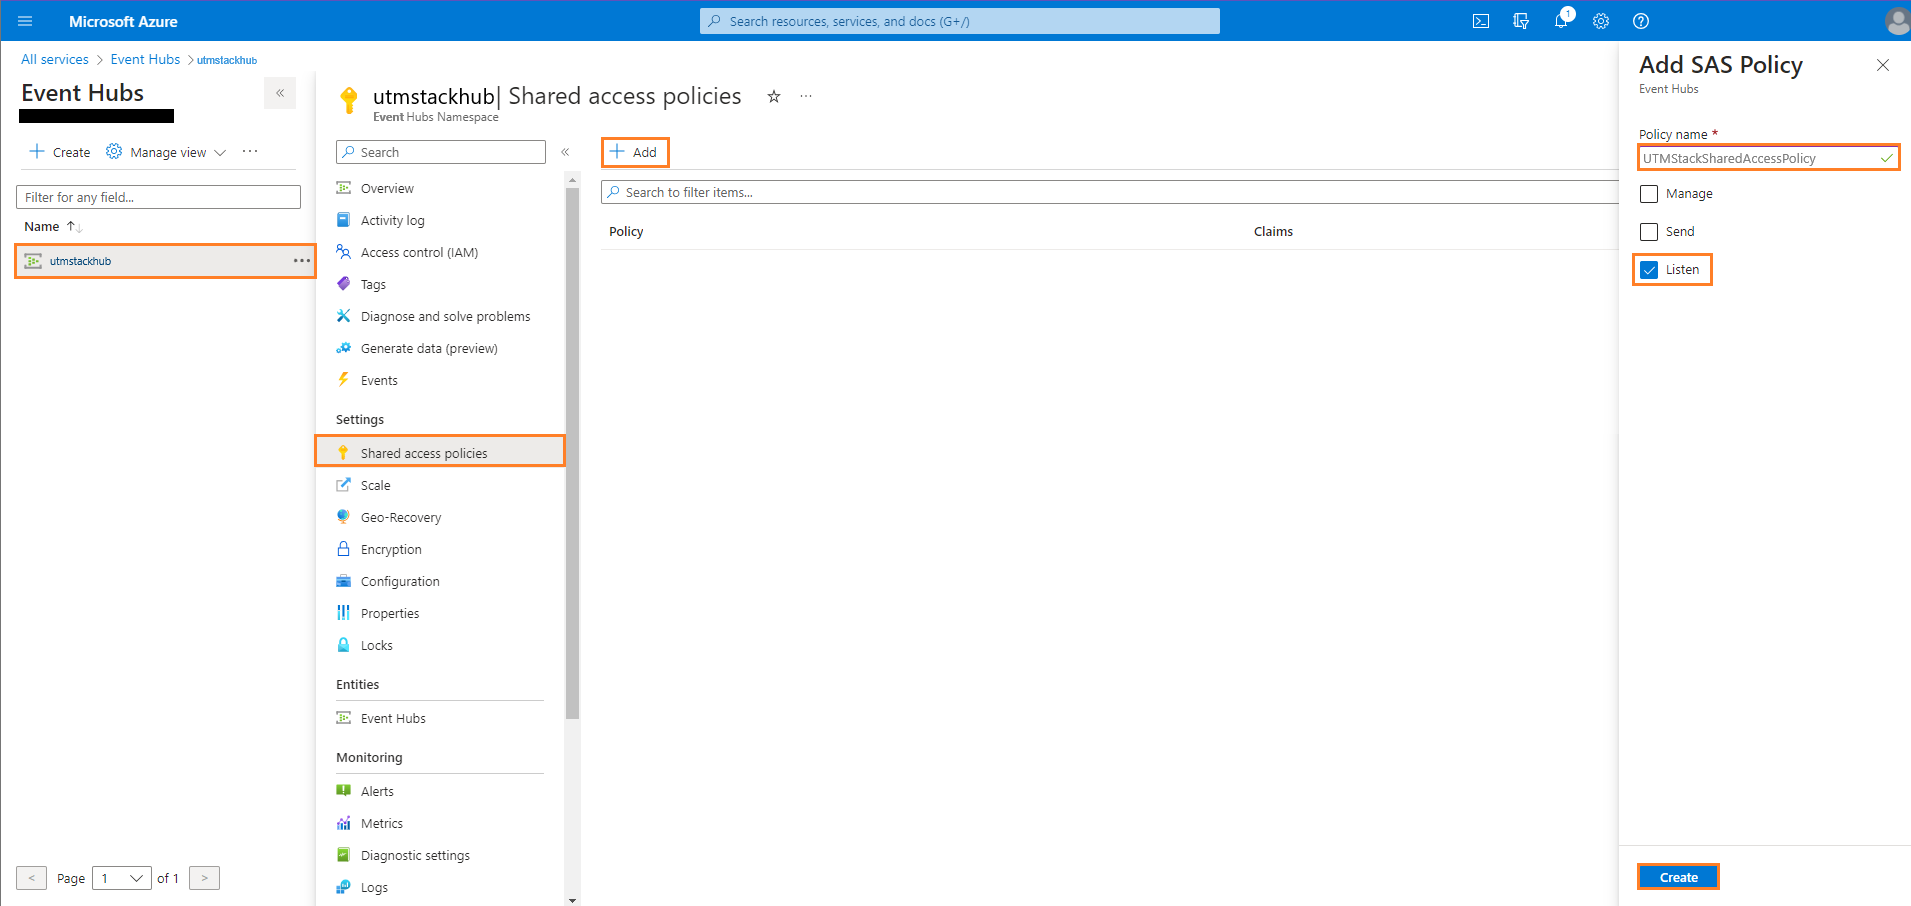
Task: Click the Add policy button
Action: (x=635, y=152)
